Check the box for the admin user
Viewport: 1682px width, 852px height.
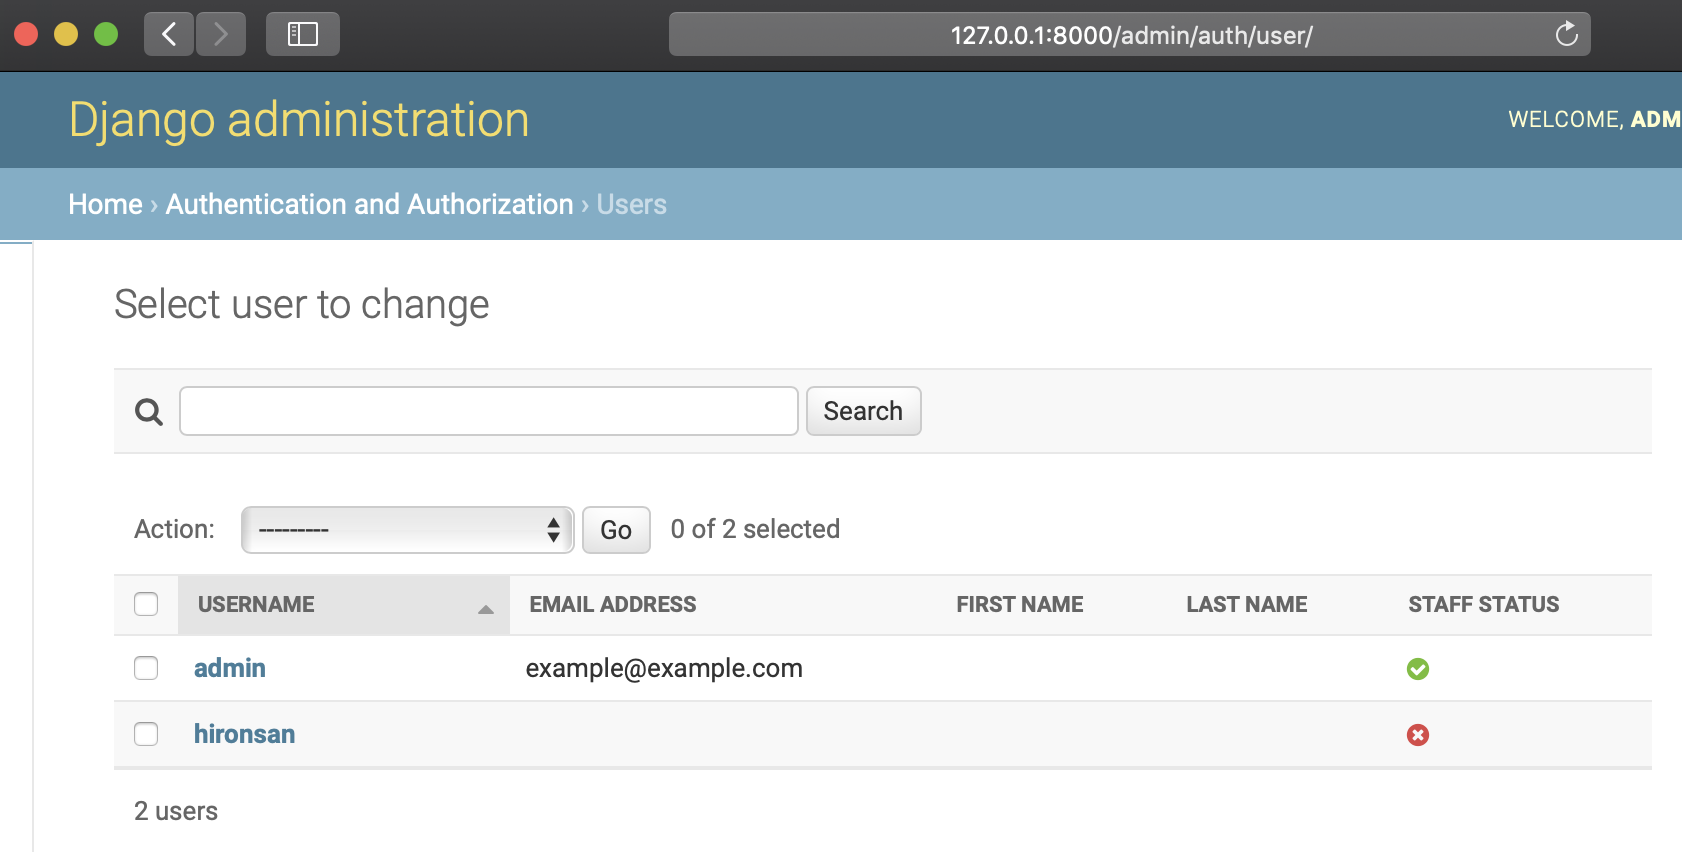[146, 668]
